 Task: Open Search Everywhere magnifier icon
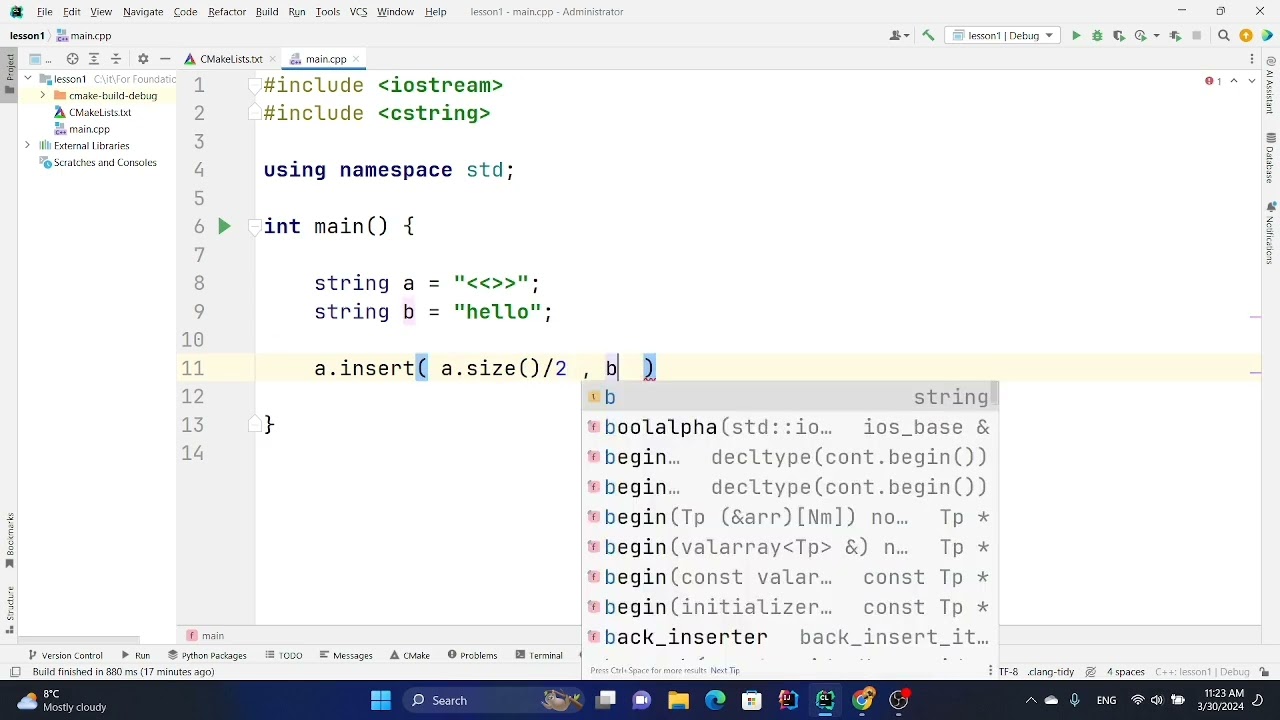1224,36
